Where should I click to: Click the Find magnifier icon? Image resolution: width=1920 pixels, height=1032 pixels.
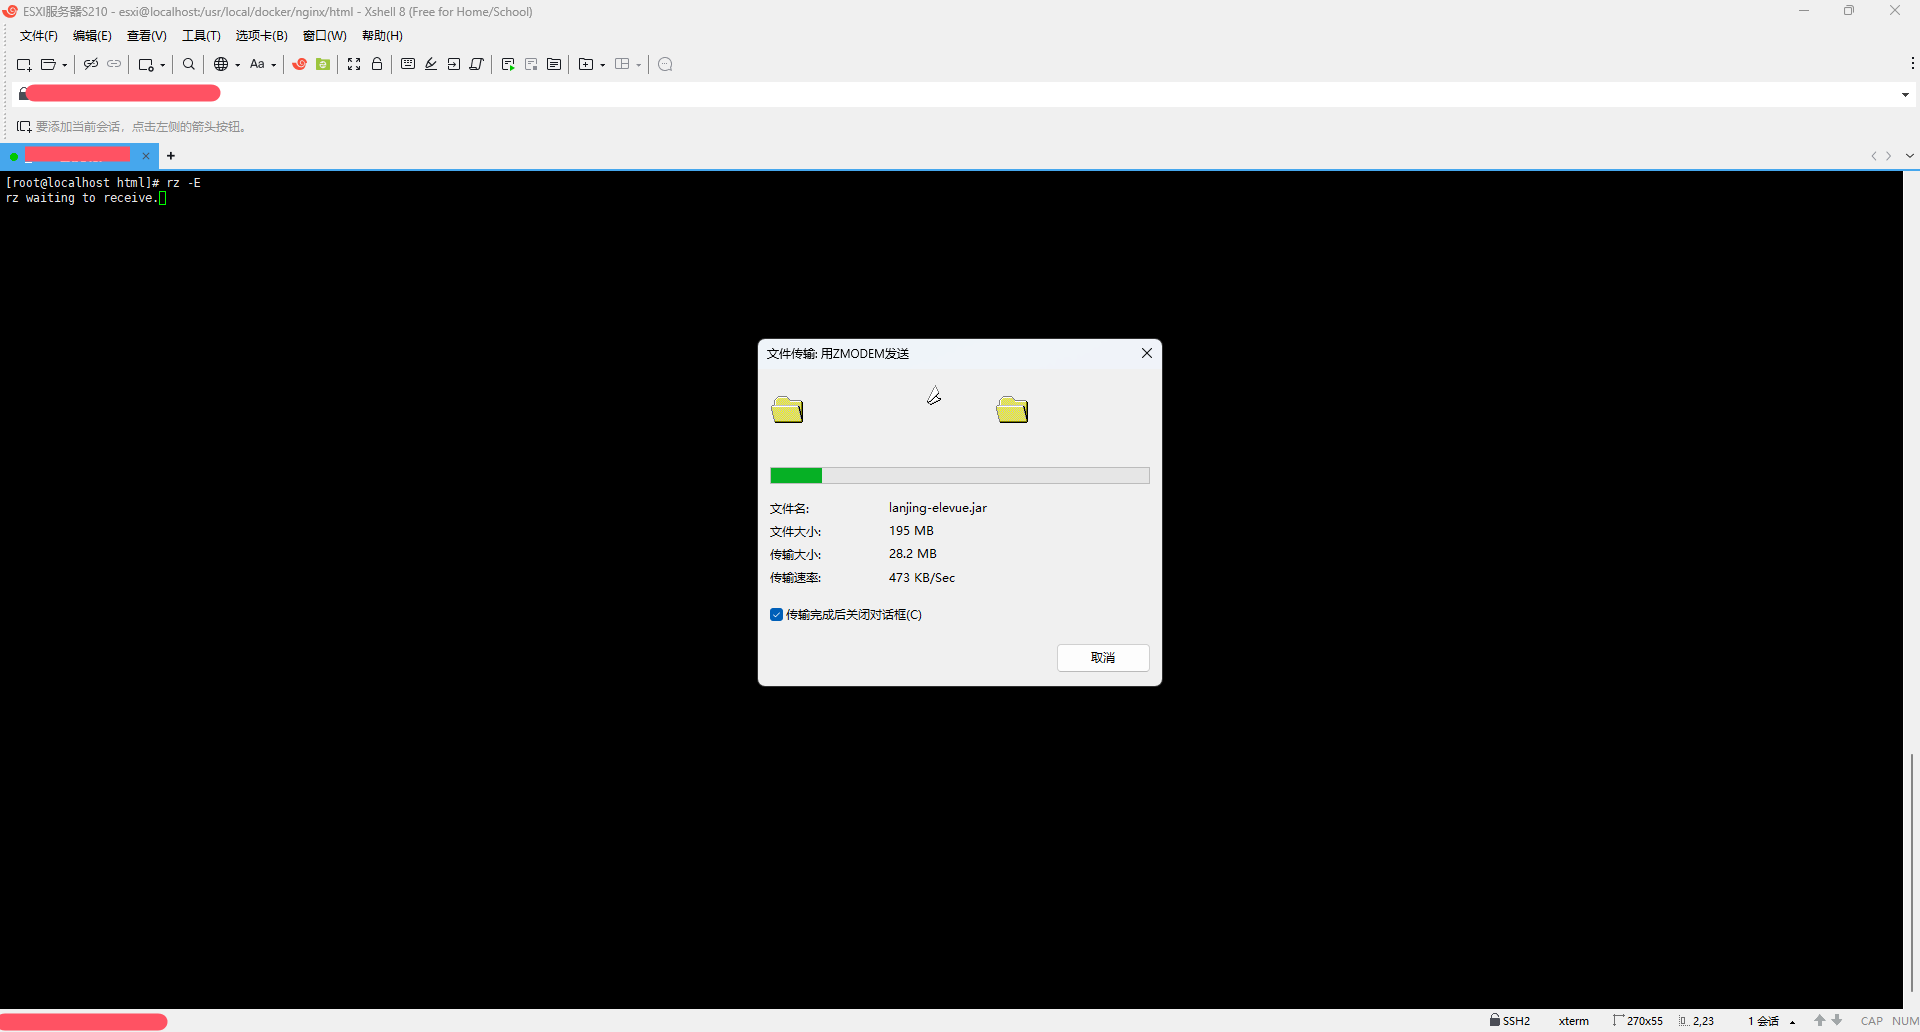click(x=189, y=64)
